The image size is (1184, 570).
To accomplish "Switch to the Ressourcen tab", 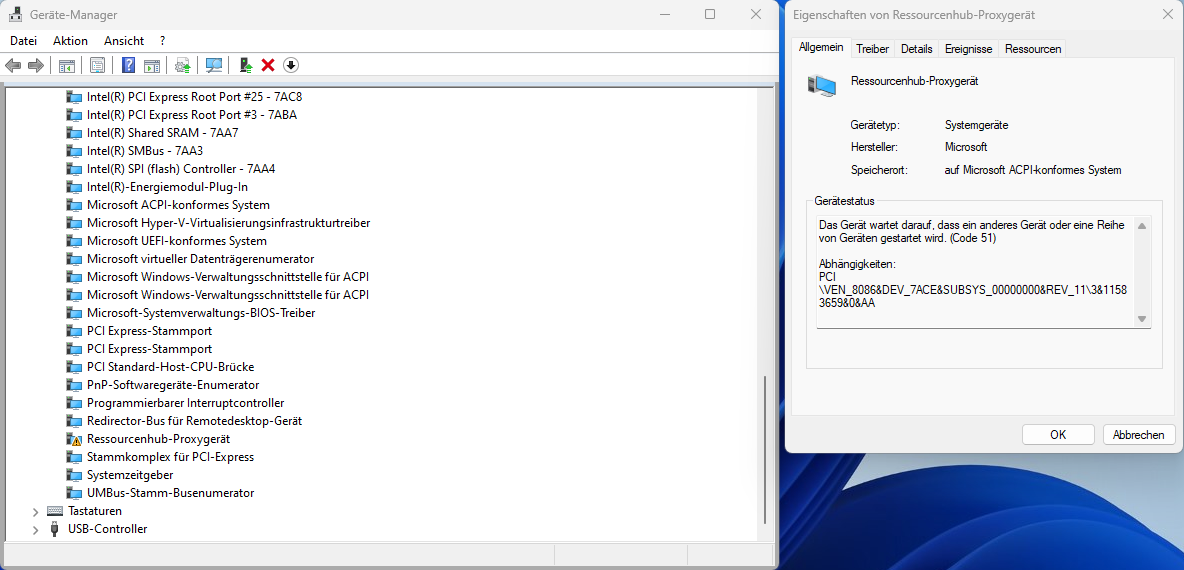I will tap(1033, 48).
